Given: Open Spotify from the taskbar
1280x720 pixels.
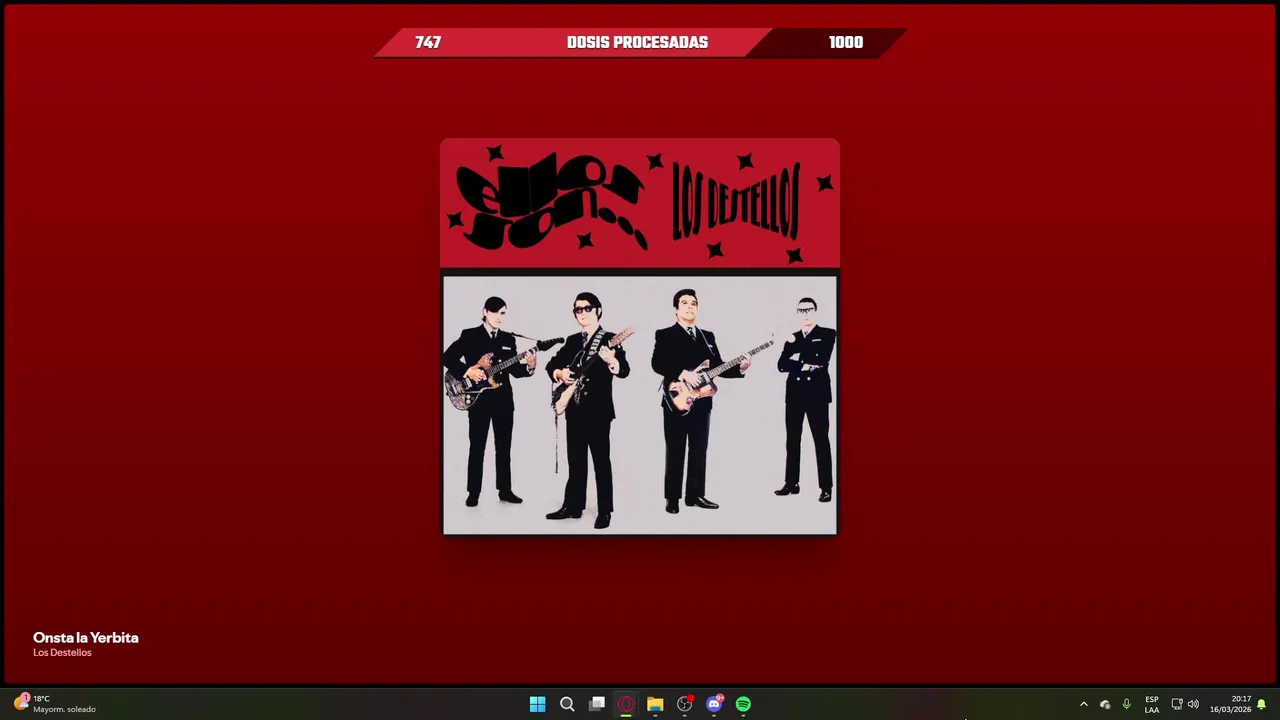Looking at the screenshot, I should [743, 704].
